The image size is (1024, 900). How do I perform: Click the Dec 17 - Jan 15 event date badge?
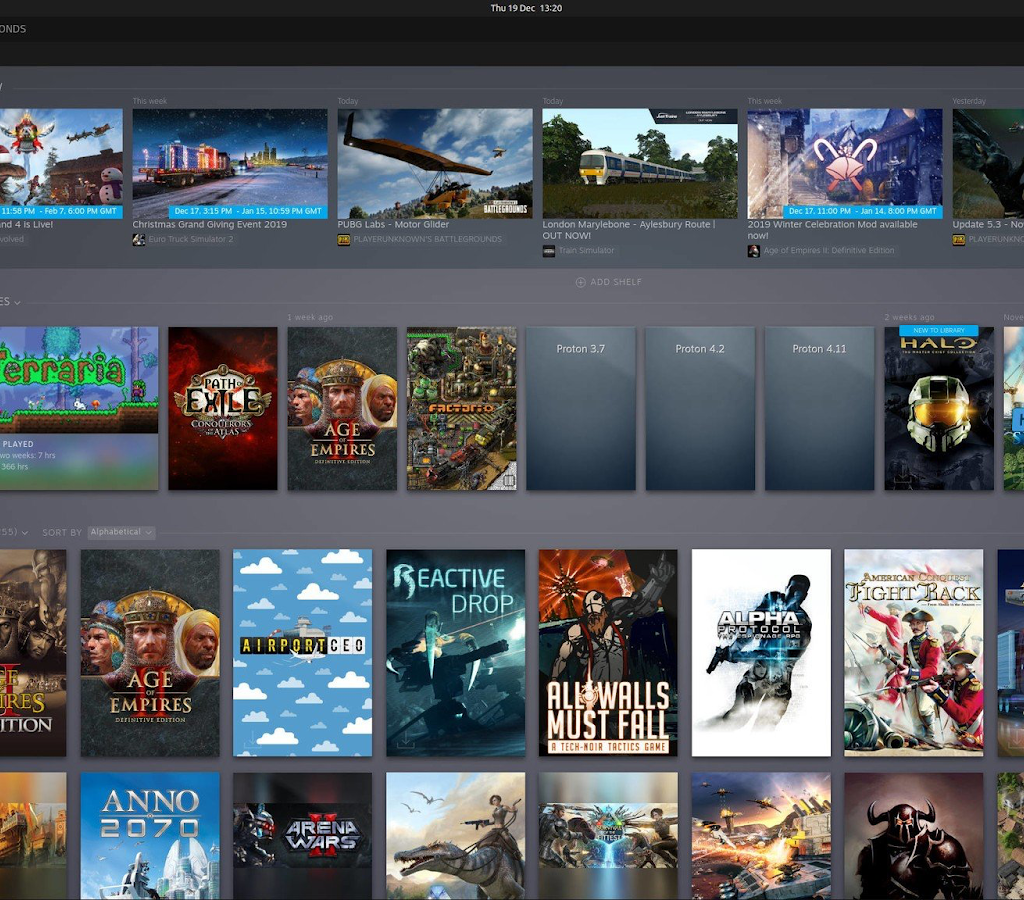tap(248, 212)
